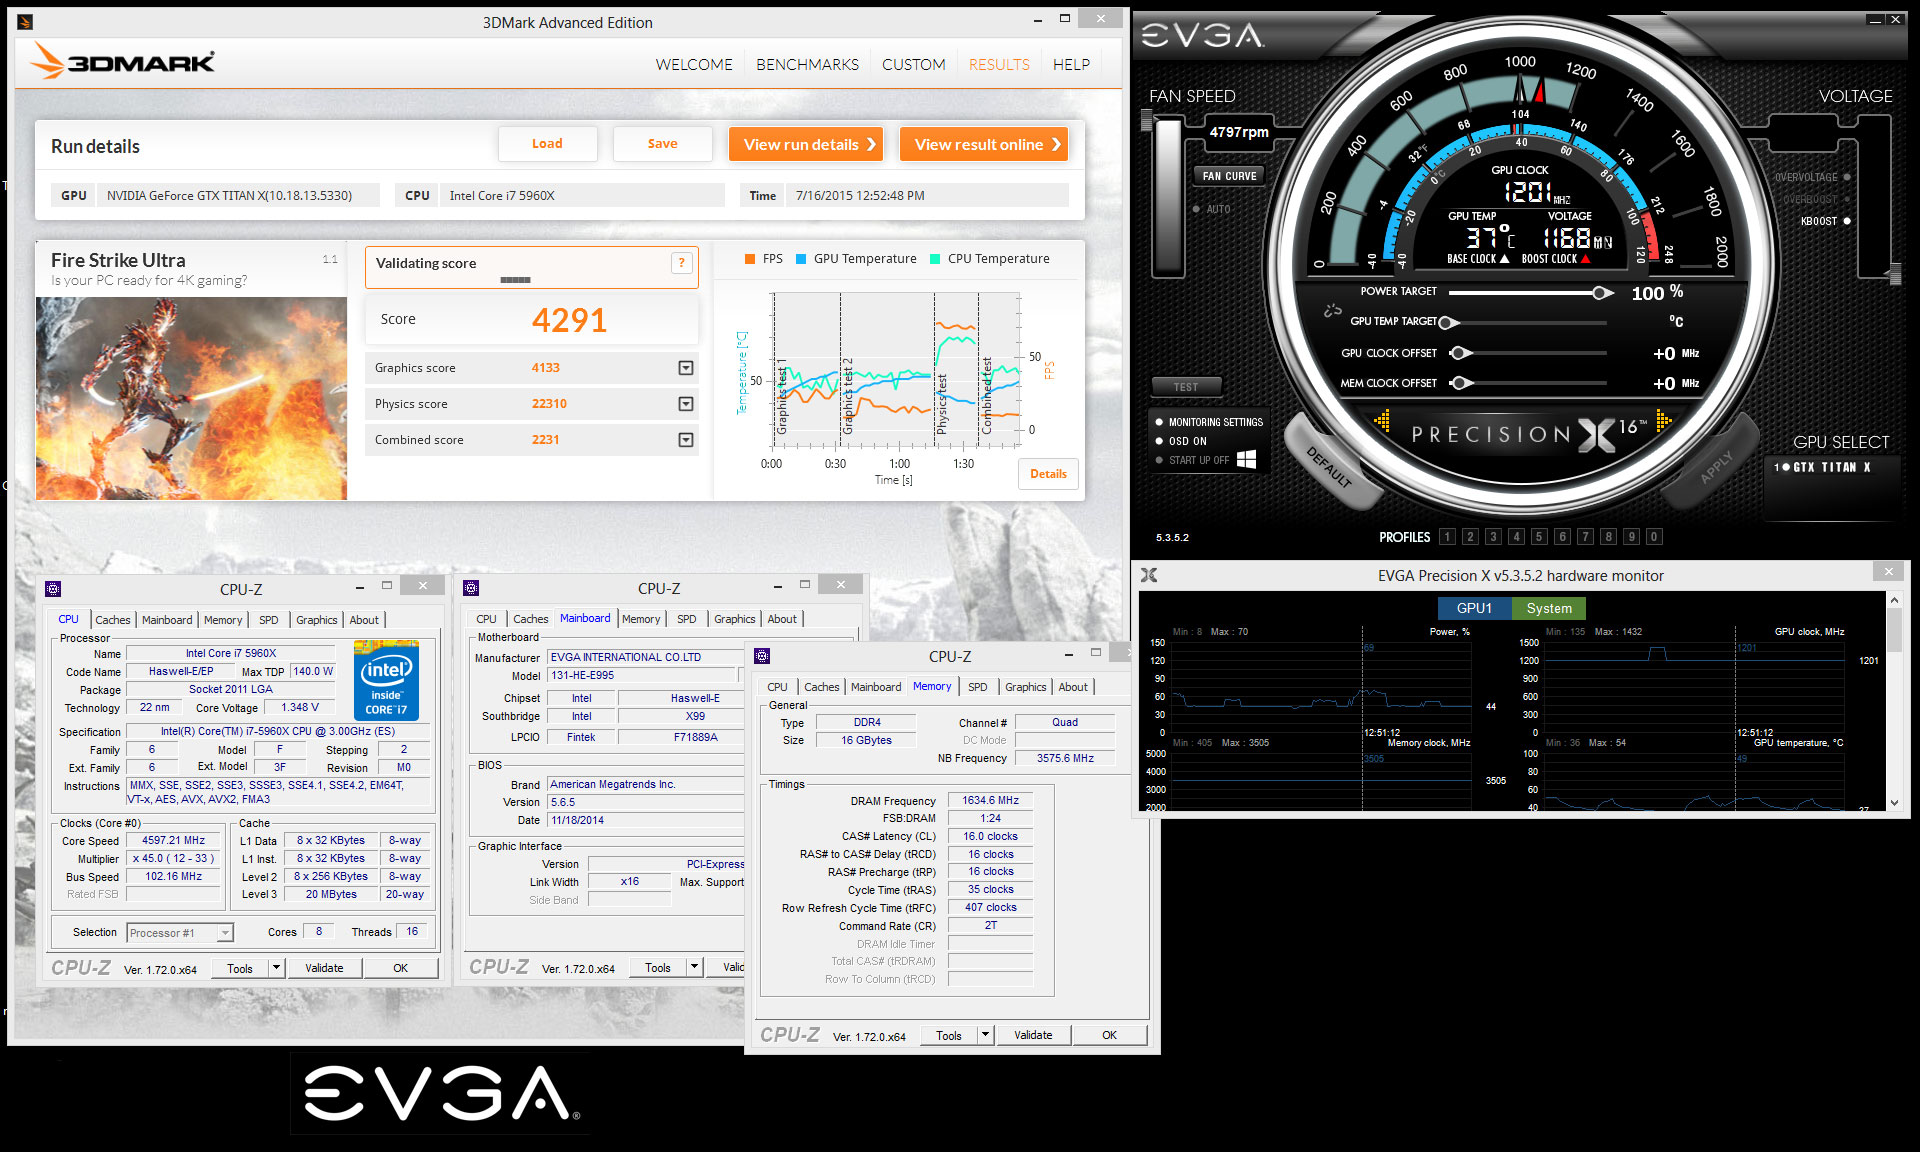
Task: Toggle the KBoost option
Action: [1846, 221]
